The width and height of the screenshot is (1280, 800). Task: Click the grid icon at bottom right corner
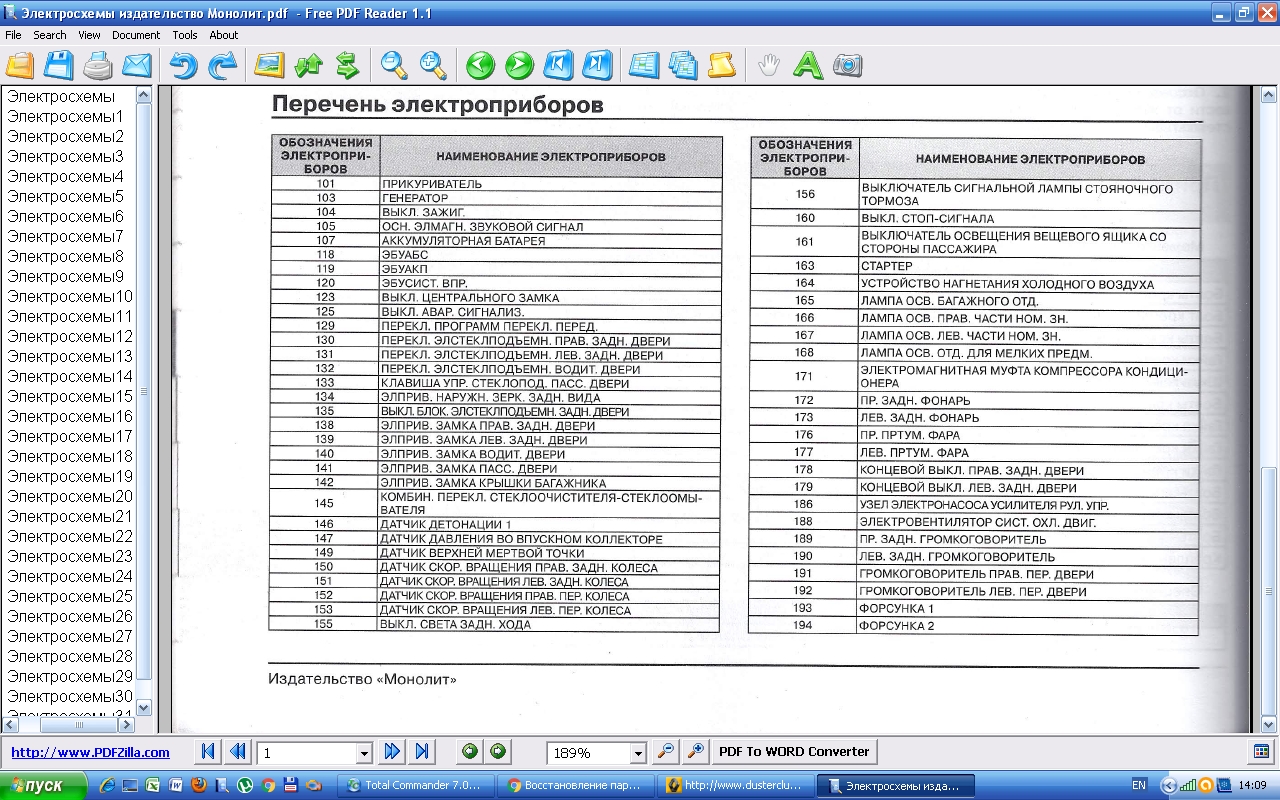pos(1261,752)
